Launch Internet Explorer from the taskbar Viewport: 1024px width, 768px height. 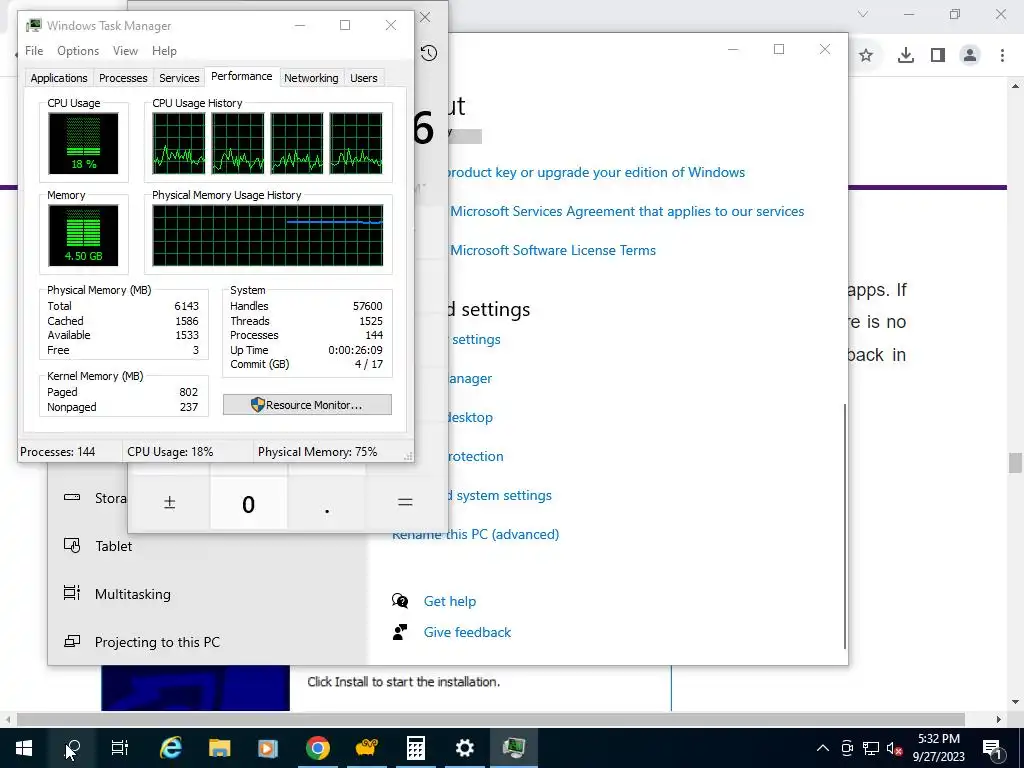click(170, 748)
